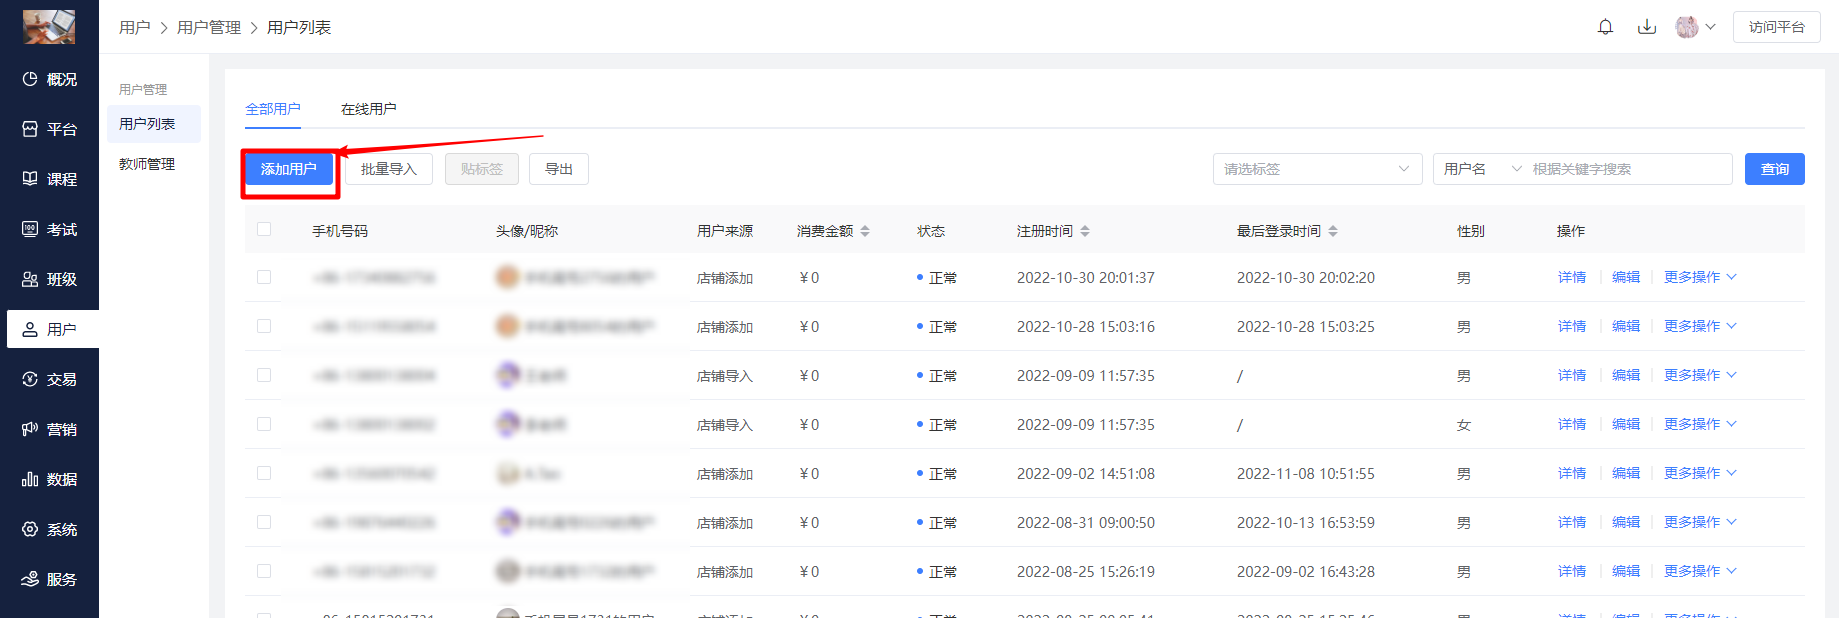Open 详情 for 2022-08-31 09:00:50 row
Screen dimensions: 1840x618
[x=1572, y=522]
